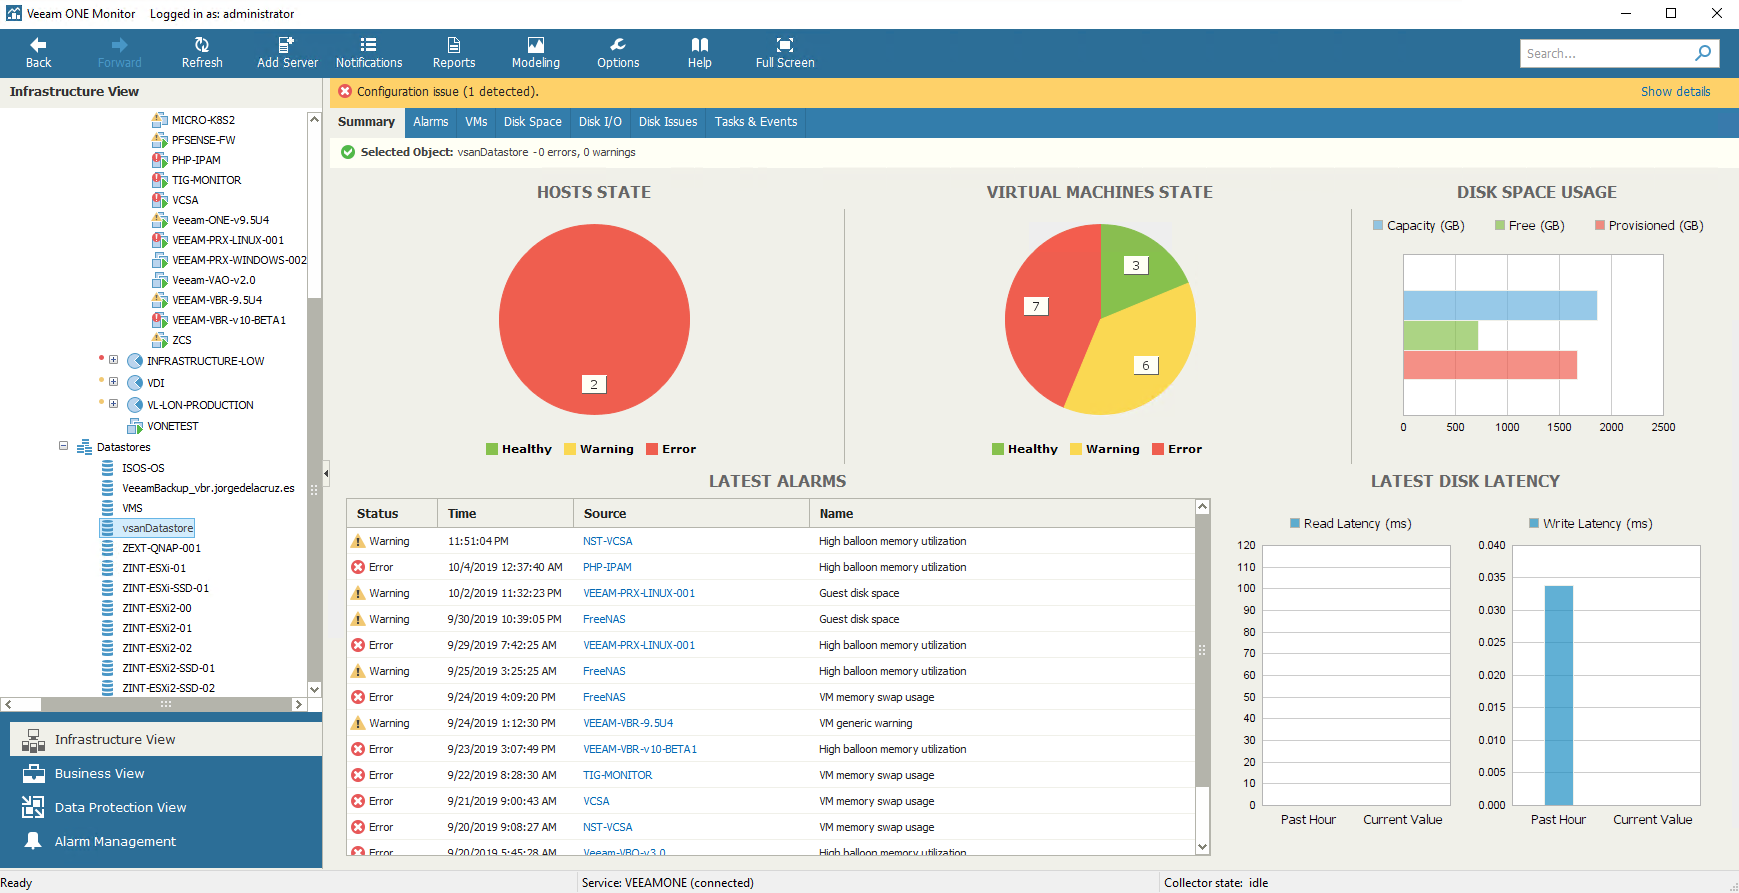Click the Show details link
This screenshot has width=1739, height=893.
(1675, 92)
